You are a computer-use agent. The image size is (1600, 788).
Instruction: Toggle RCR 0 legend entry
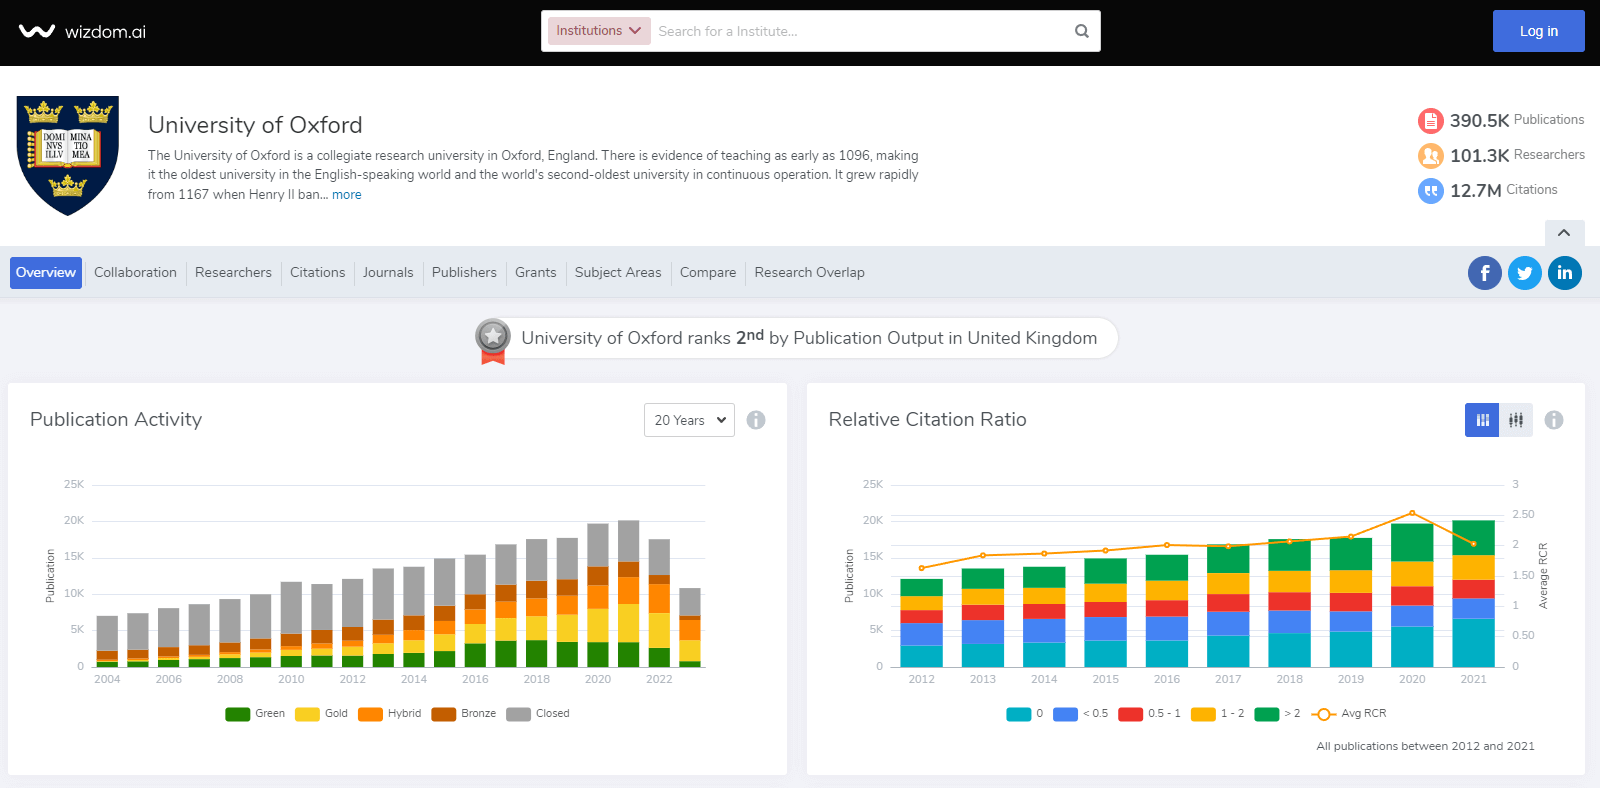pos(1025,714)
